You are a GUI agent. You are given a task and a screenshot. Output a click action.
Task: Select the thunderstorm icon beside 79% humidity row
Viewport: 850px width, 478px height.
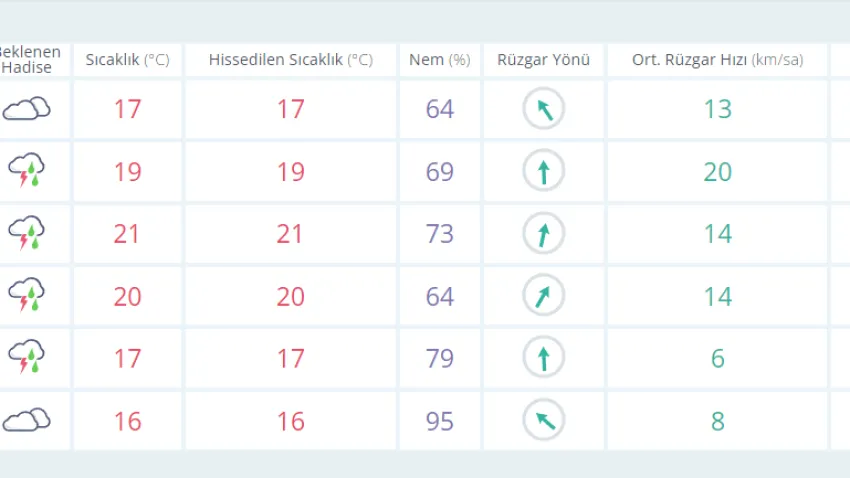27,358
